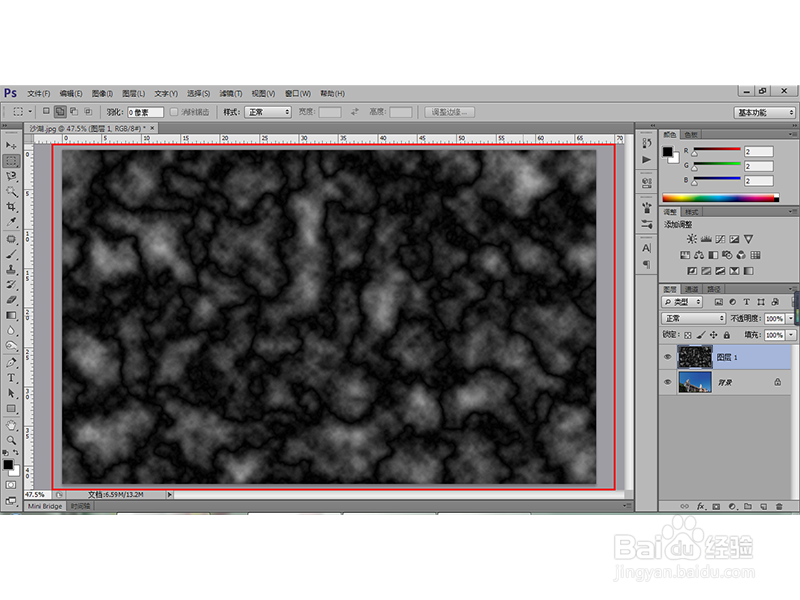Select the Zoom tool

[x=11, y=440]
